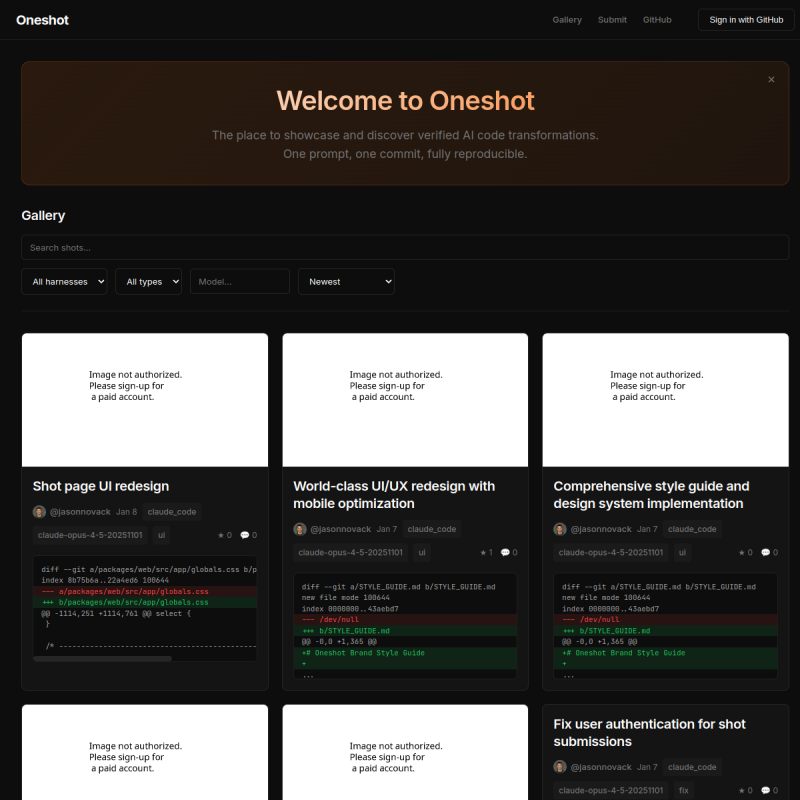Open Fix user authentication for shot submissions
The image size is (800, 800).
649,732
